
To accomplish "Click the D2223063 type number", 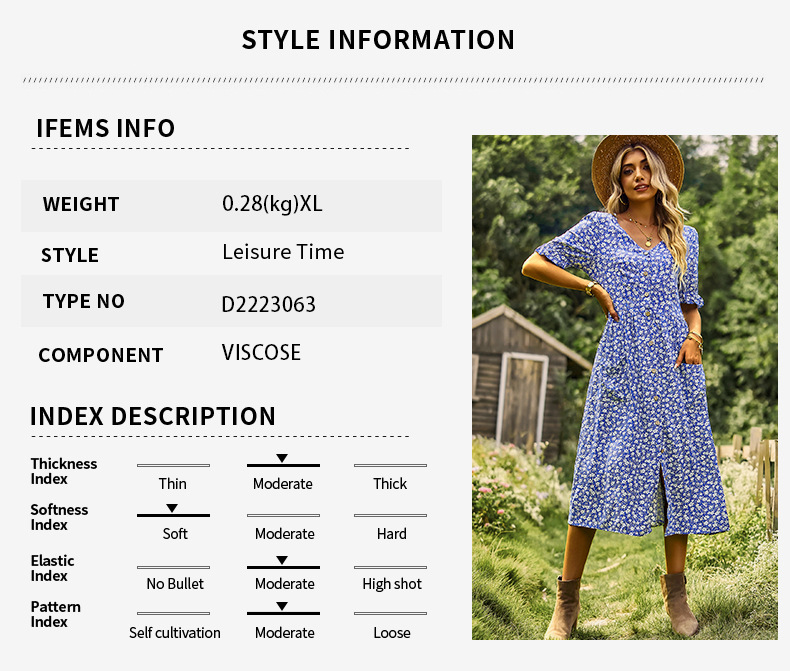I will [x=269, y=304].
